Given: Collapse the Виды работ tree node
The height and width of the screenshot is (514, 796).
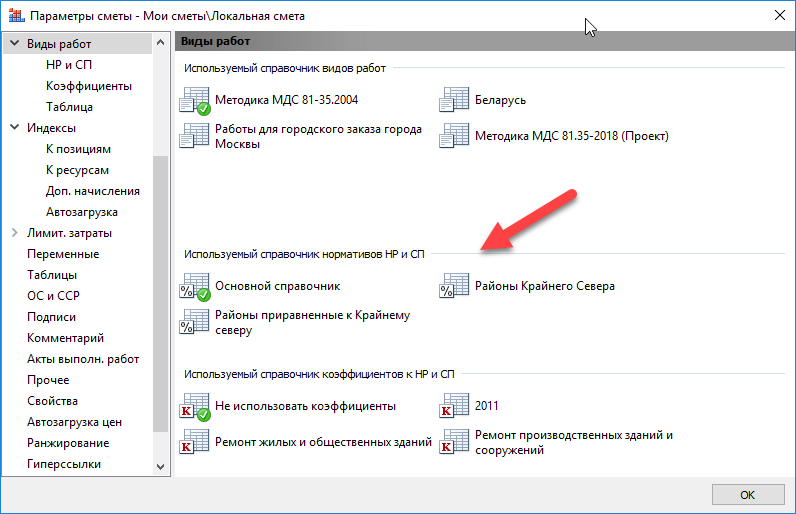Looking at the screenshot, I should (x=15, y=44).
